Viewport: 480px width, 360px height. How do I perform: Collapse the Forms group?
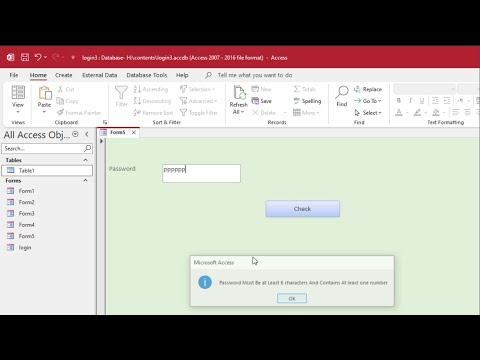pyautogui.click(x=86, y=180)
